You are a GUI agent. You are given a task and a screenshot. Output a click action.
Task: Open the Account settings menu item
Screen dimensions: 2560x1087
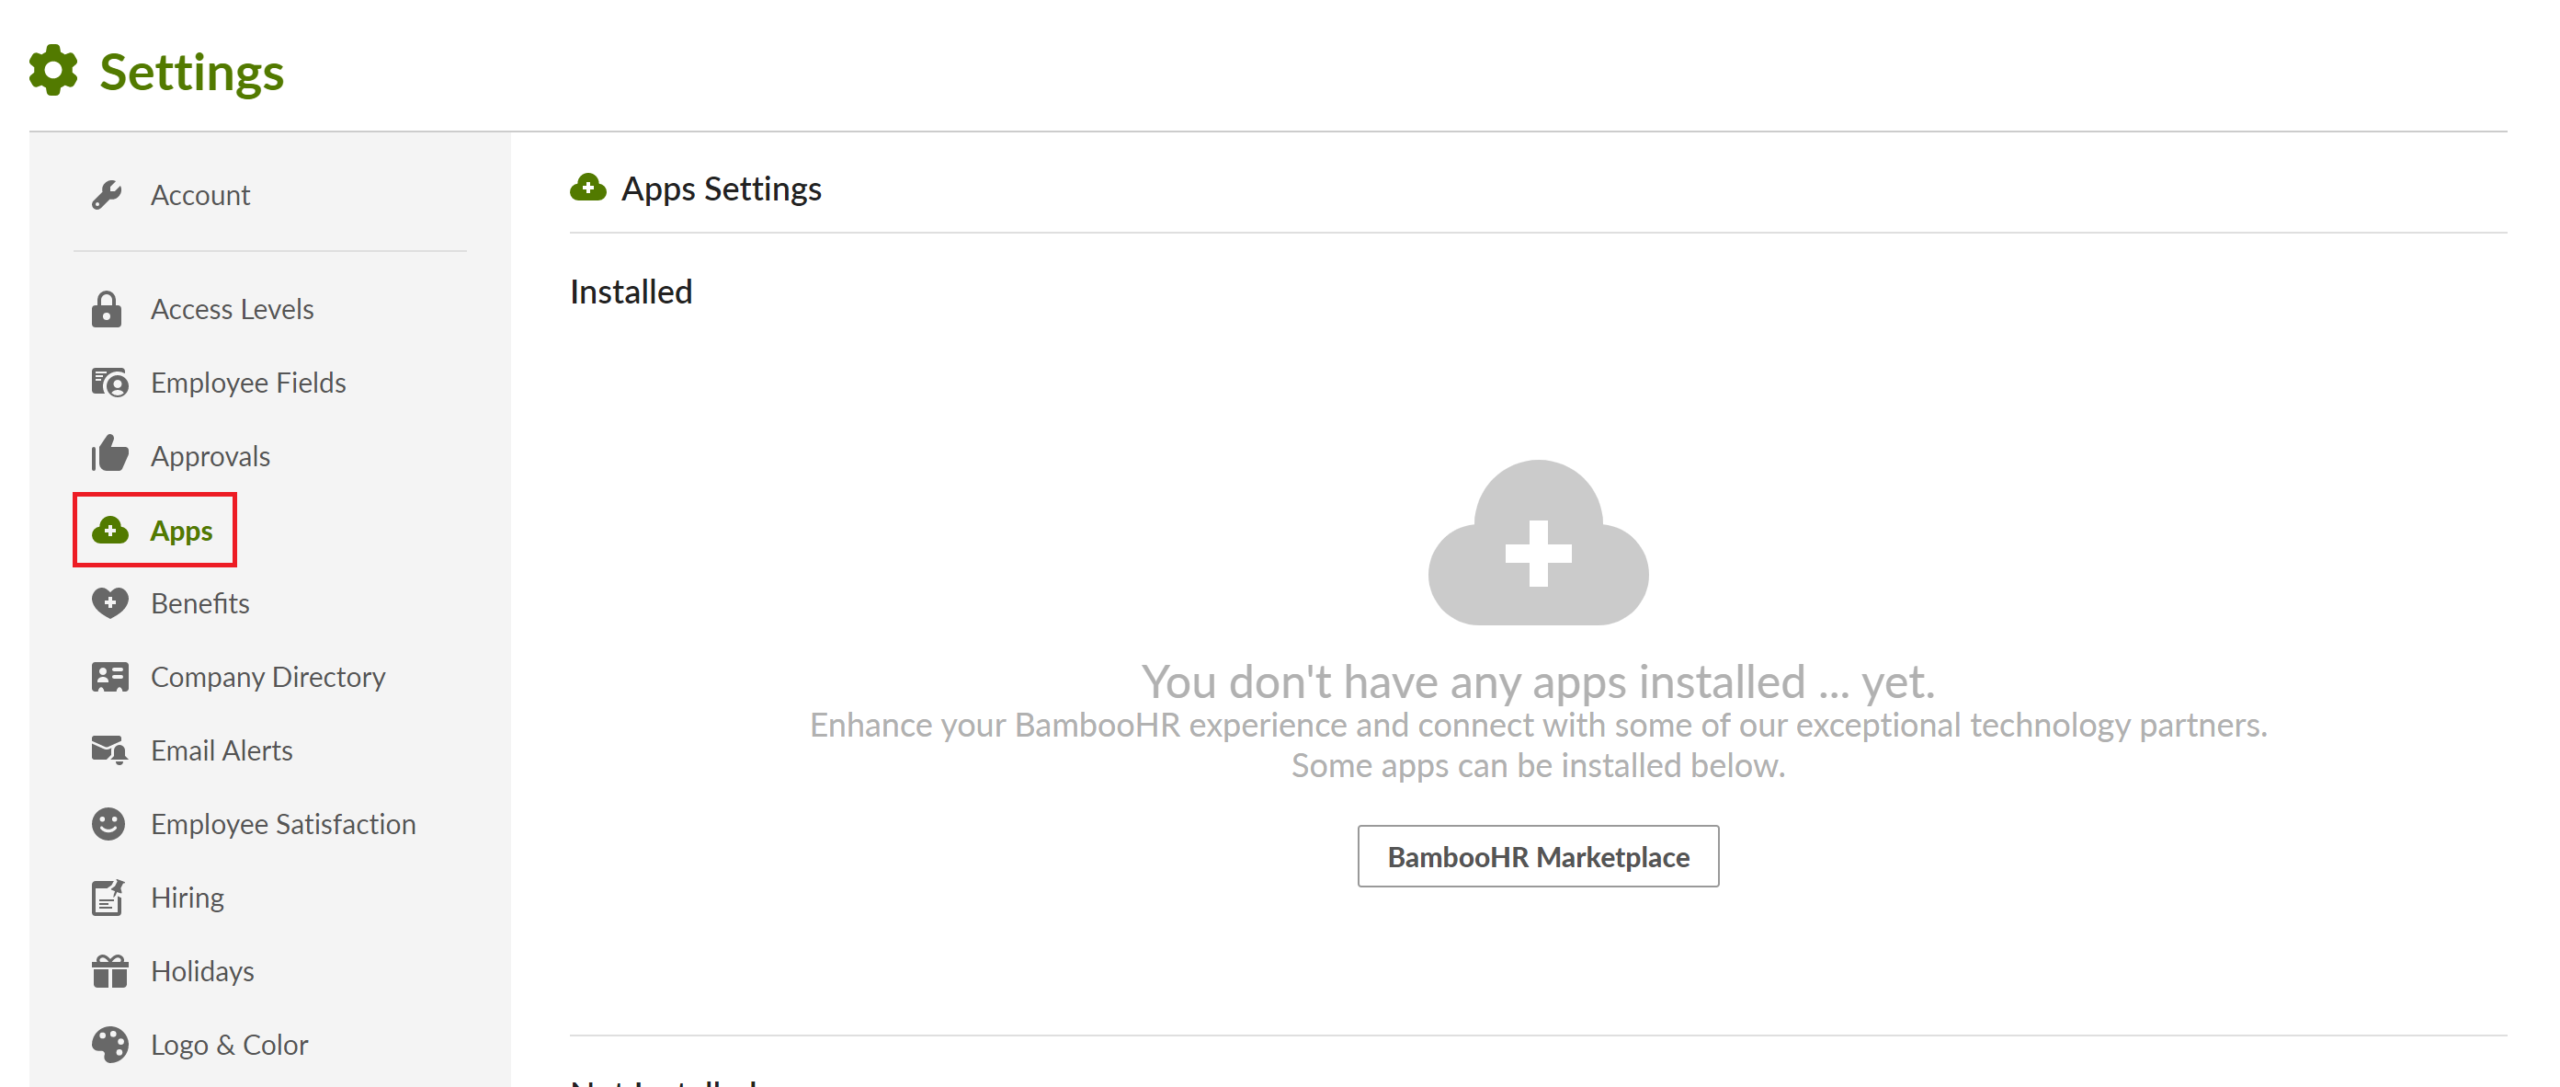(200, 195)
